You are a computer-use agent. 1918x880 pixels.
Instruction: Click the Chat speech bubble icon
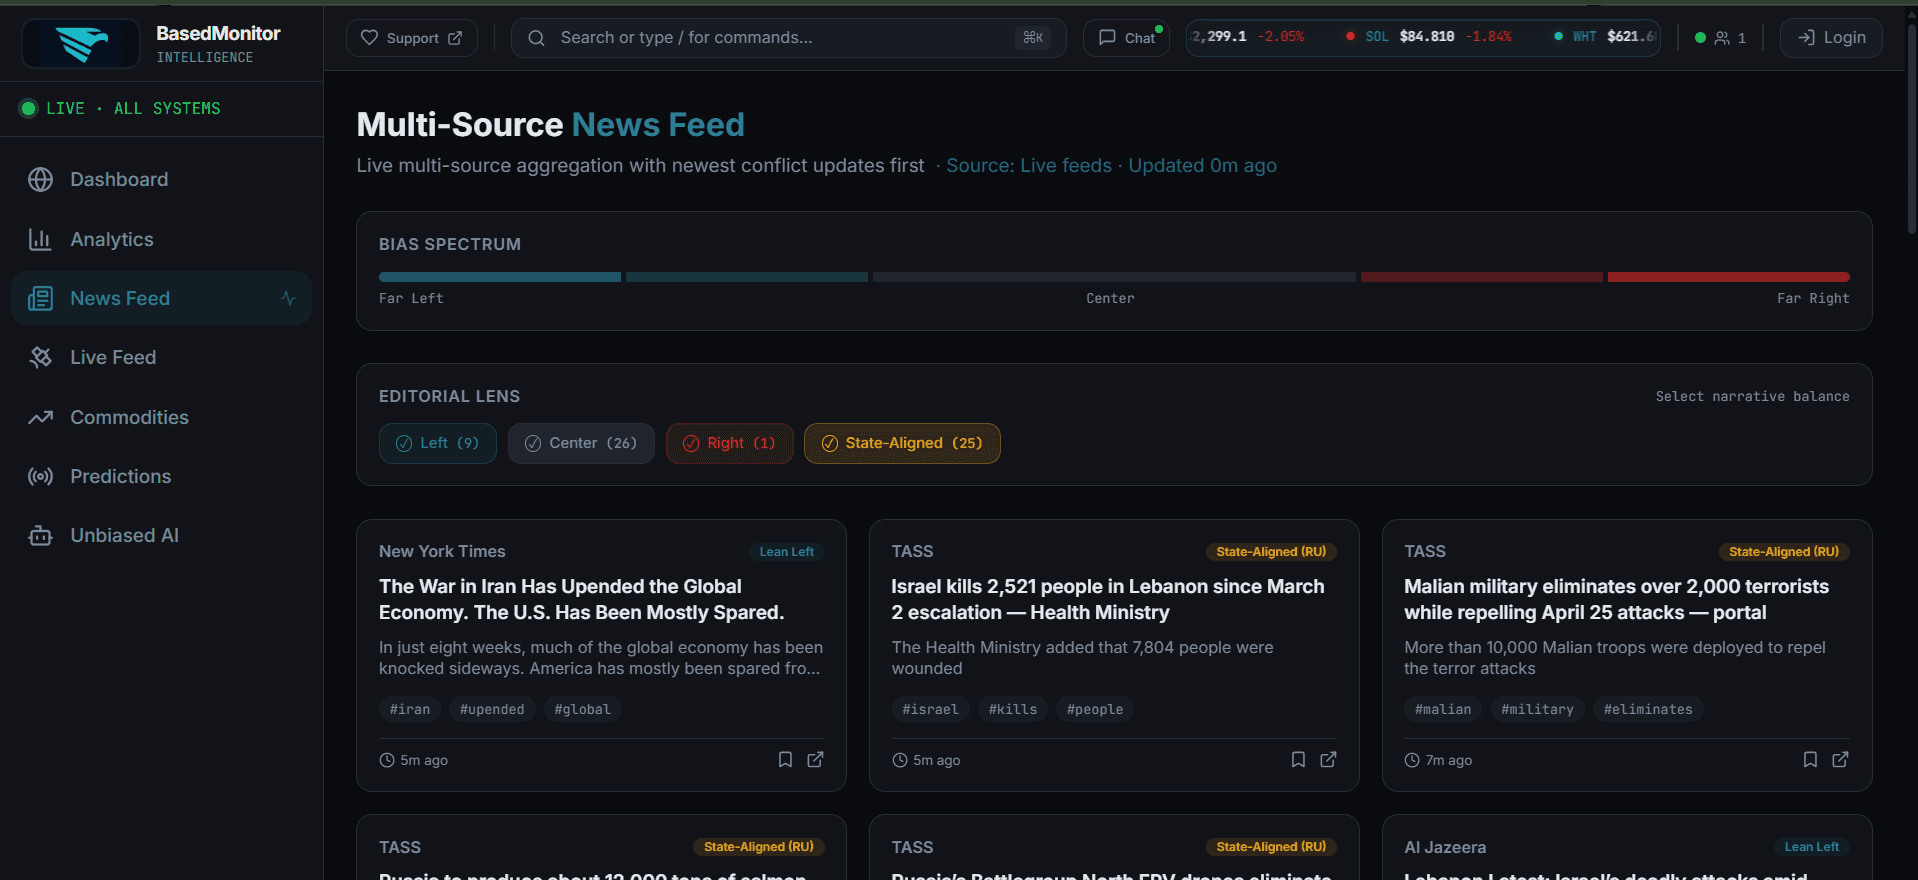(1107, 38)
